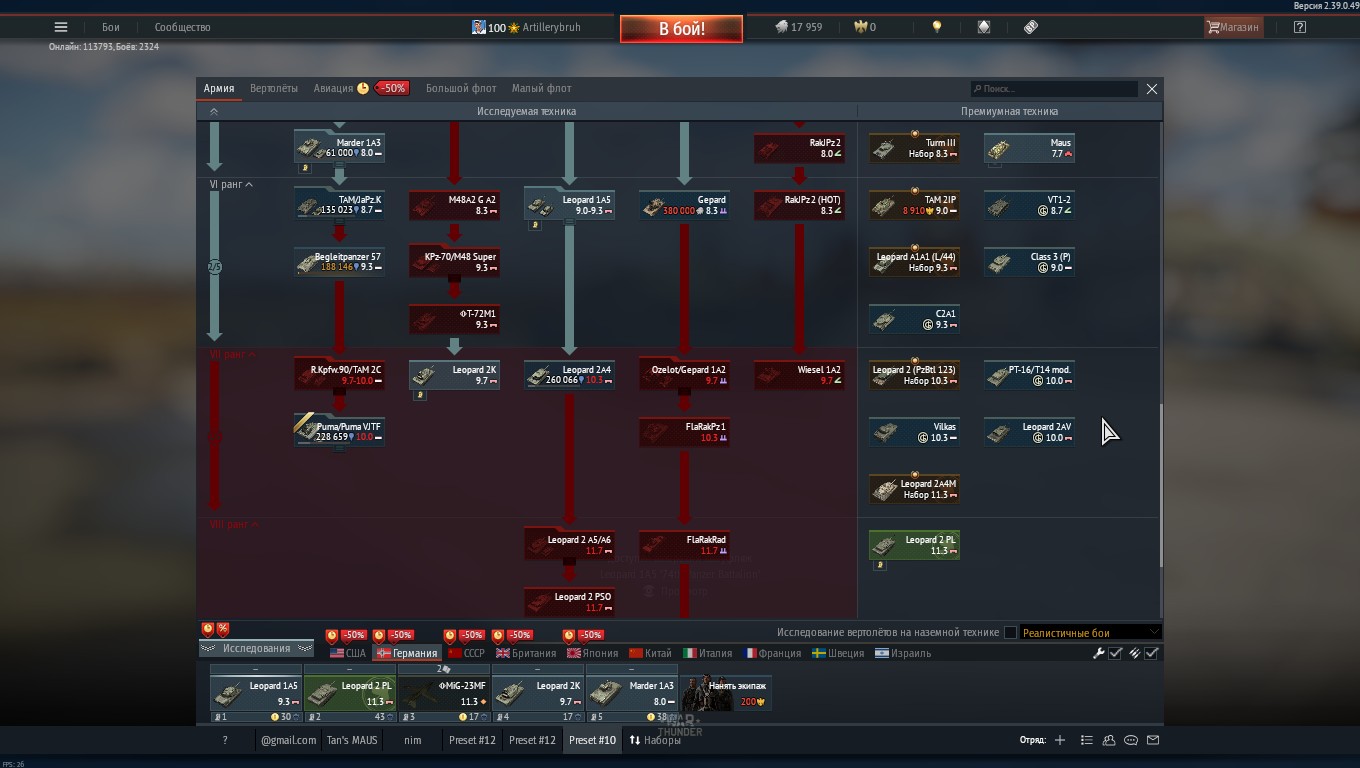Select the Marder 1A3 crew slot
The width and height of the screenshot is (1360, 768).
[x=631, y=693]
